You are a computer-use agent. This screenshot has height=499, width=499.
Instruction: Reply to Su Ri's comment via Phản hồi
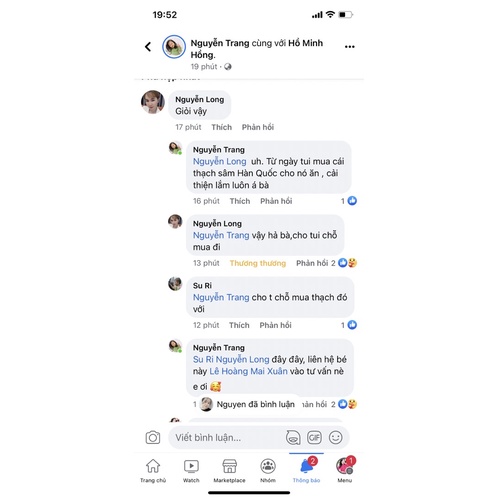click(275, 325)
